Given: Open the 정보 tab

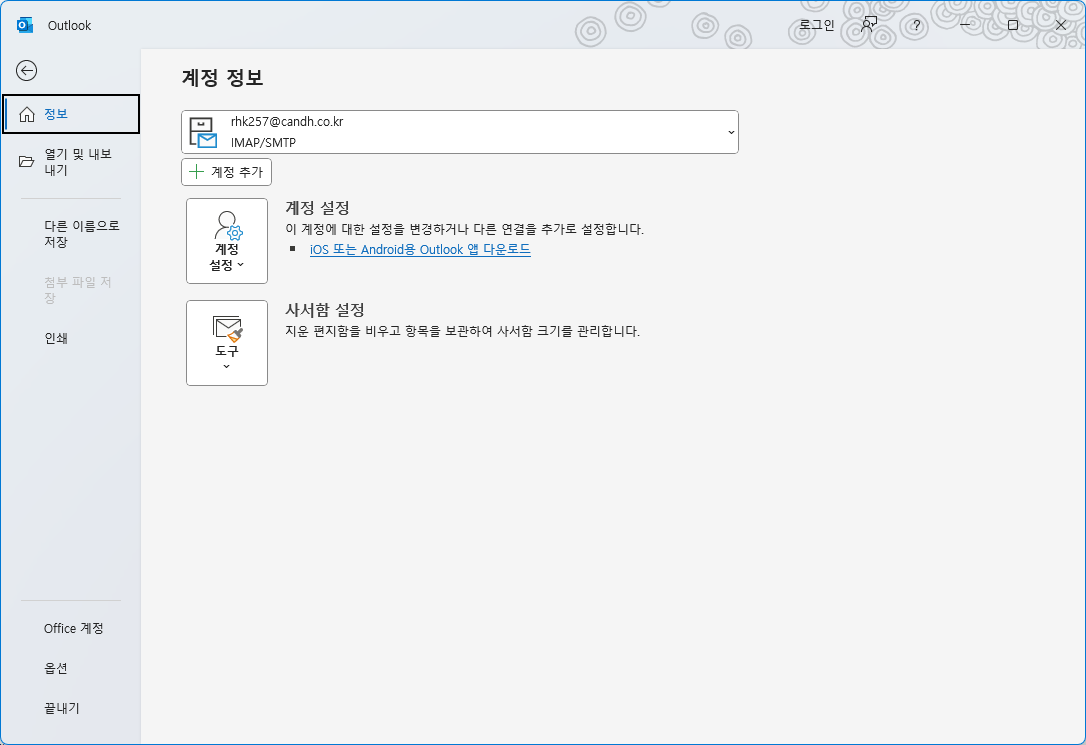Looking at the screenshot, I should [71, 114].
